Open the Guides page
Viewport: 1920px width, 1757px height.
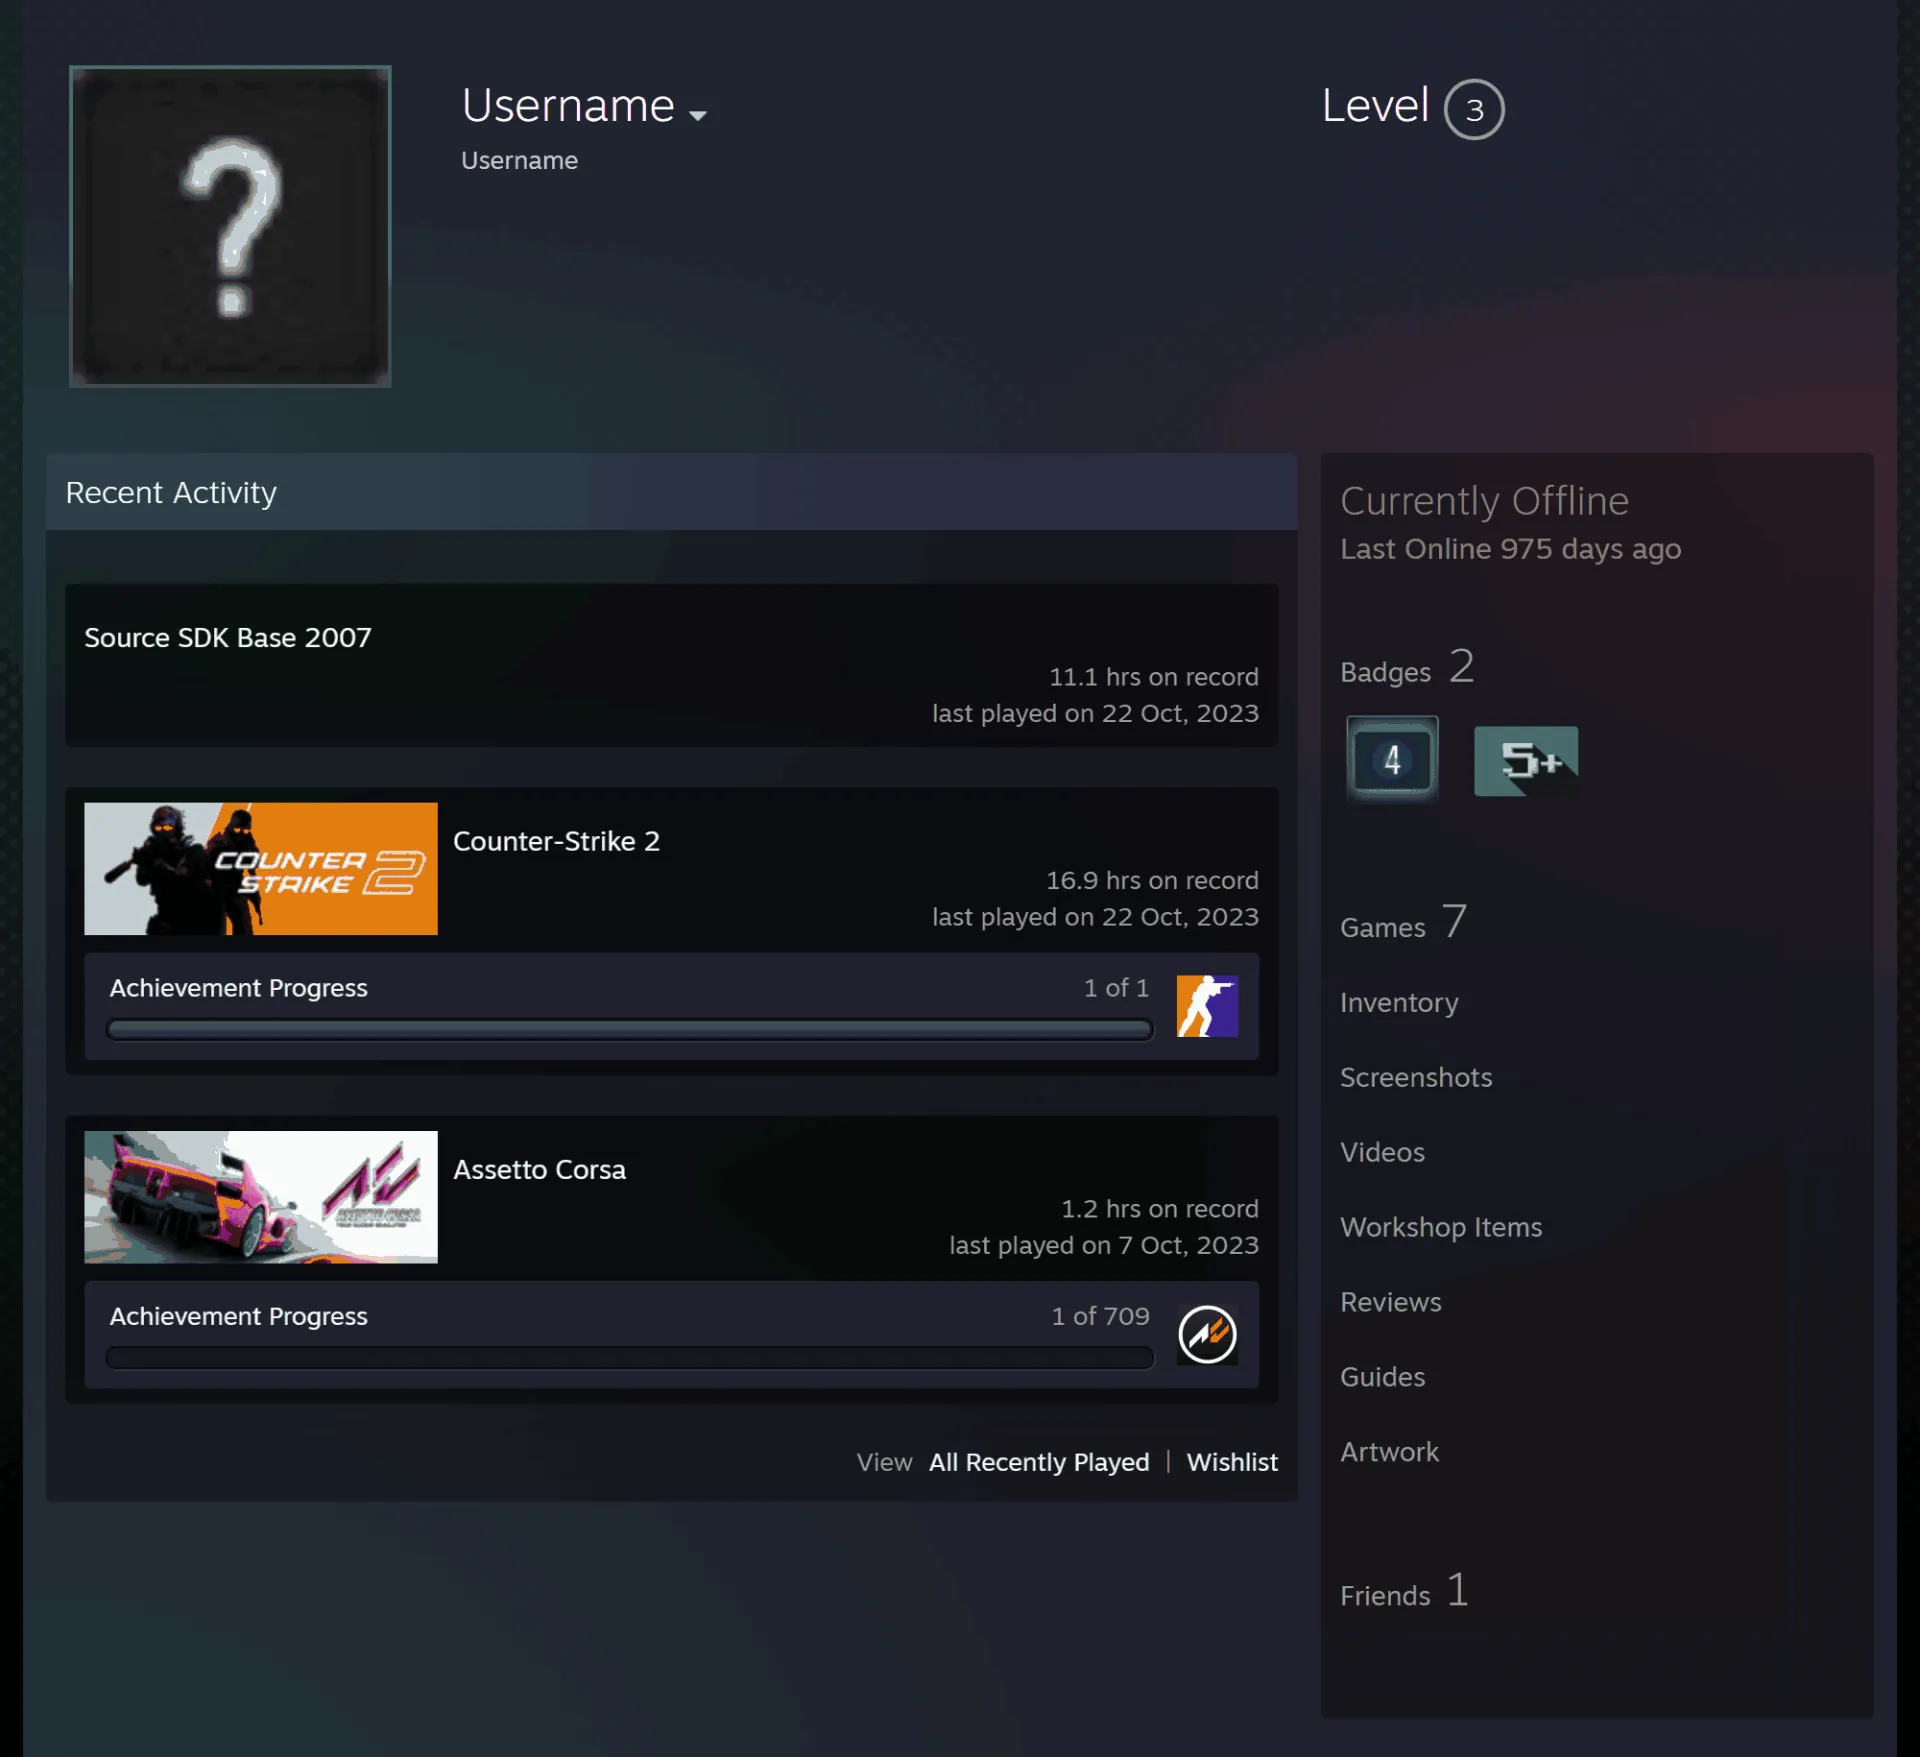point(1382,1377)
